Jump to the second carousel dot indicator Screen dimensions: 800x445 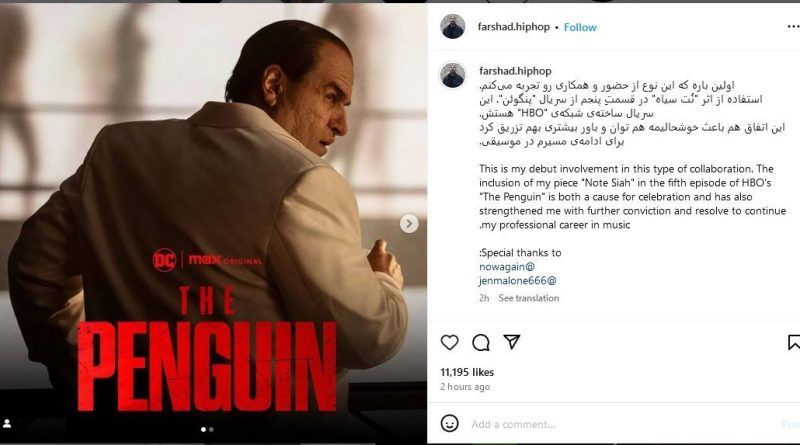click(212, 430)
